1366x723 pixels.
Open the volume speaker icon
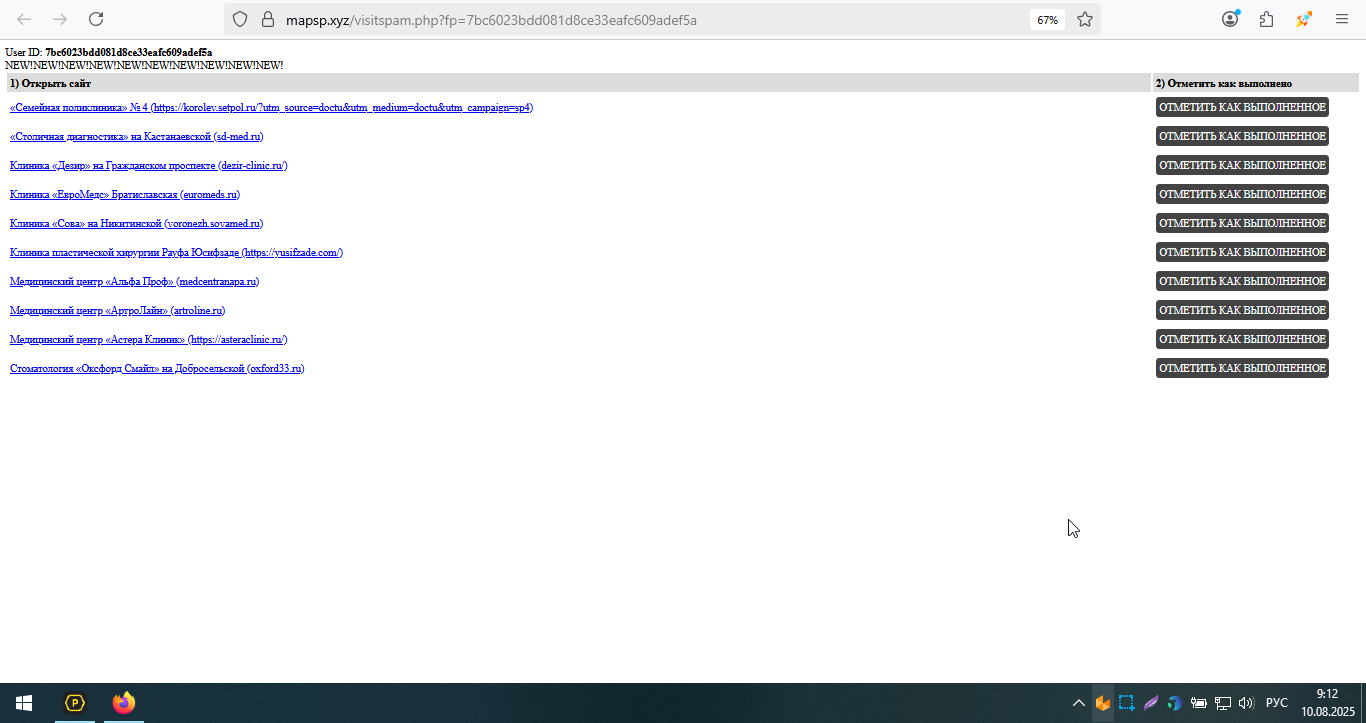click(x=1246, y=703)
